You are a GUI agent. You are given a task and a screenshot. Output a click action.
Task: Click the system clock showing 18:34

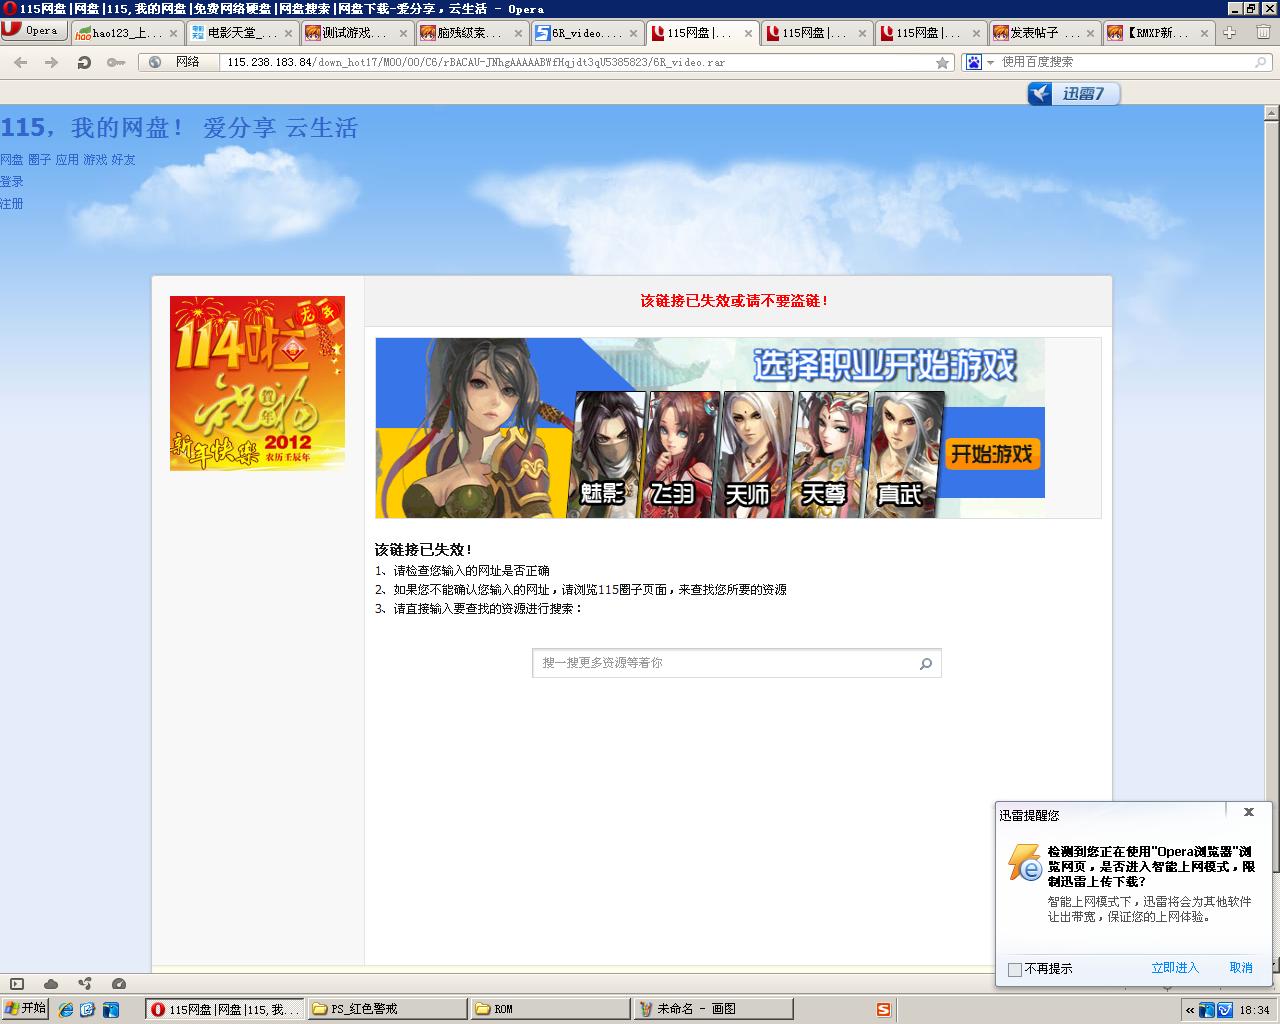1254,1010
